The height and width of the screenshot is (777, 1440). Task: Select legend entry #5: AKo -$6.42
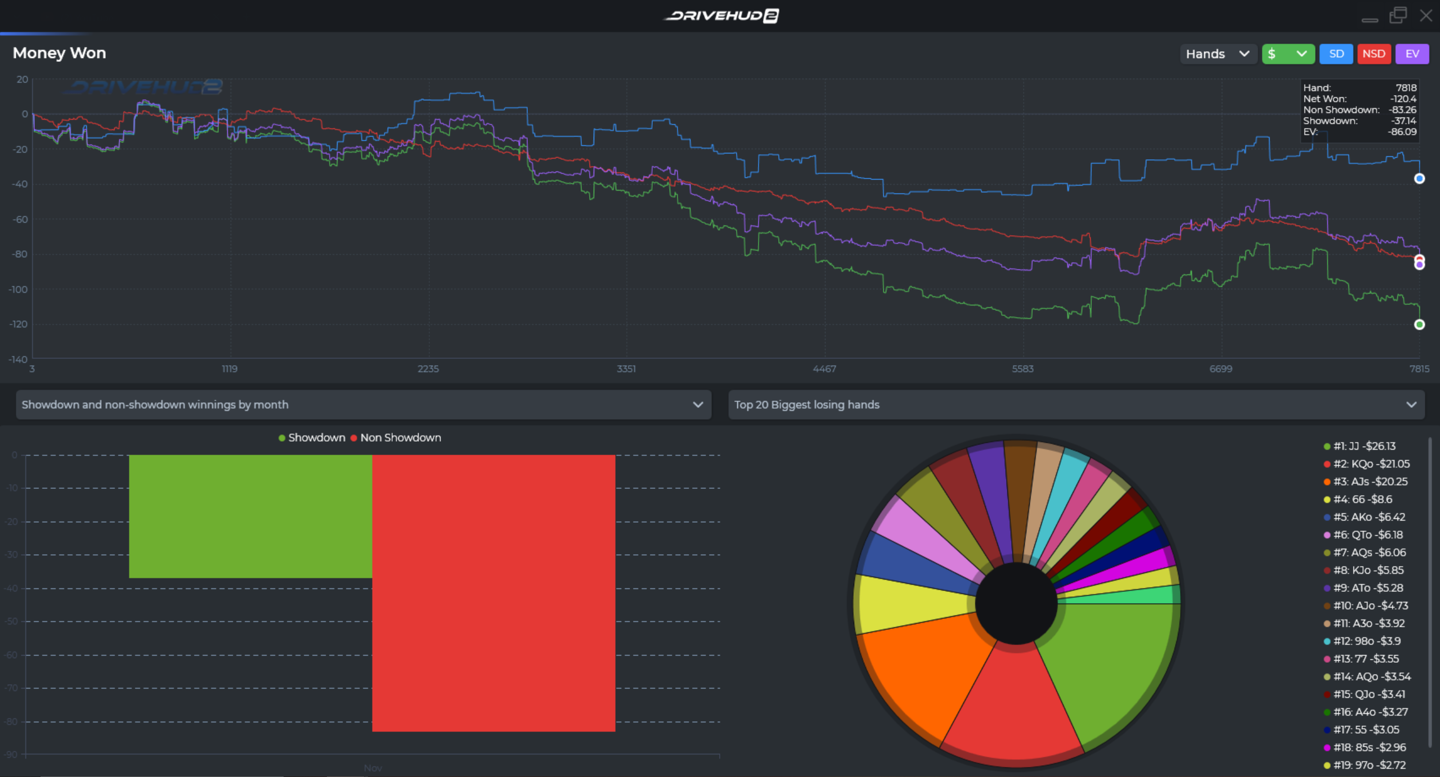[1366, 517]
